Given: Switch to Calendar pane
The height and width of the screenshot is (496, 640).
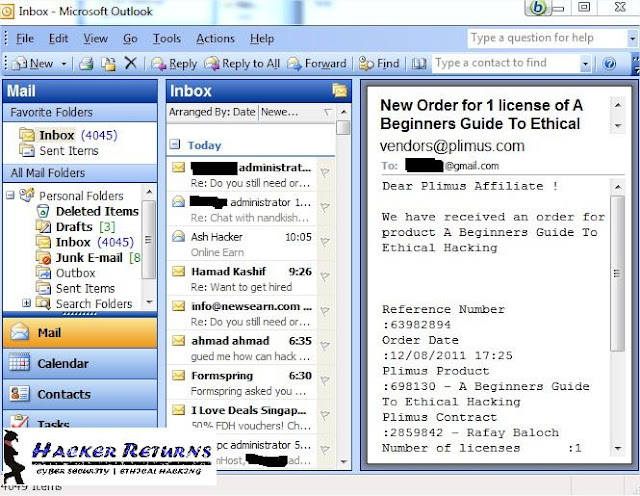Looking at the screenshot, I should tap(80, 363).
